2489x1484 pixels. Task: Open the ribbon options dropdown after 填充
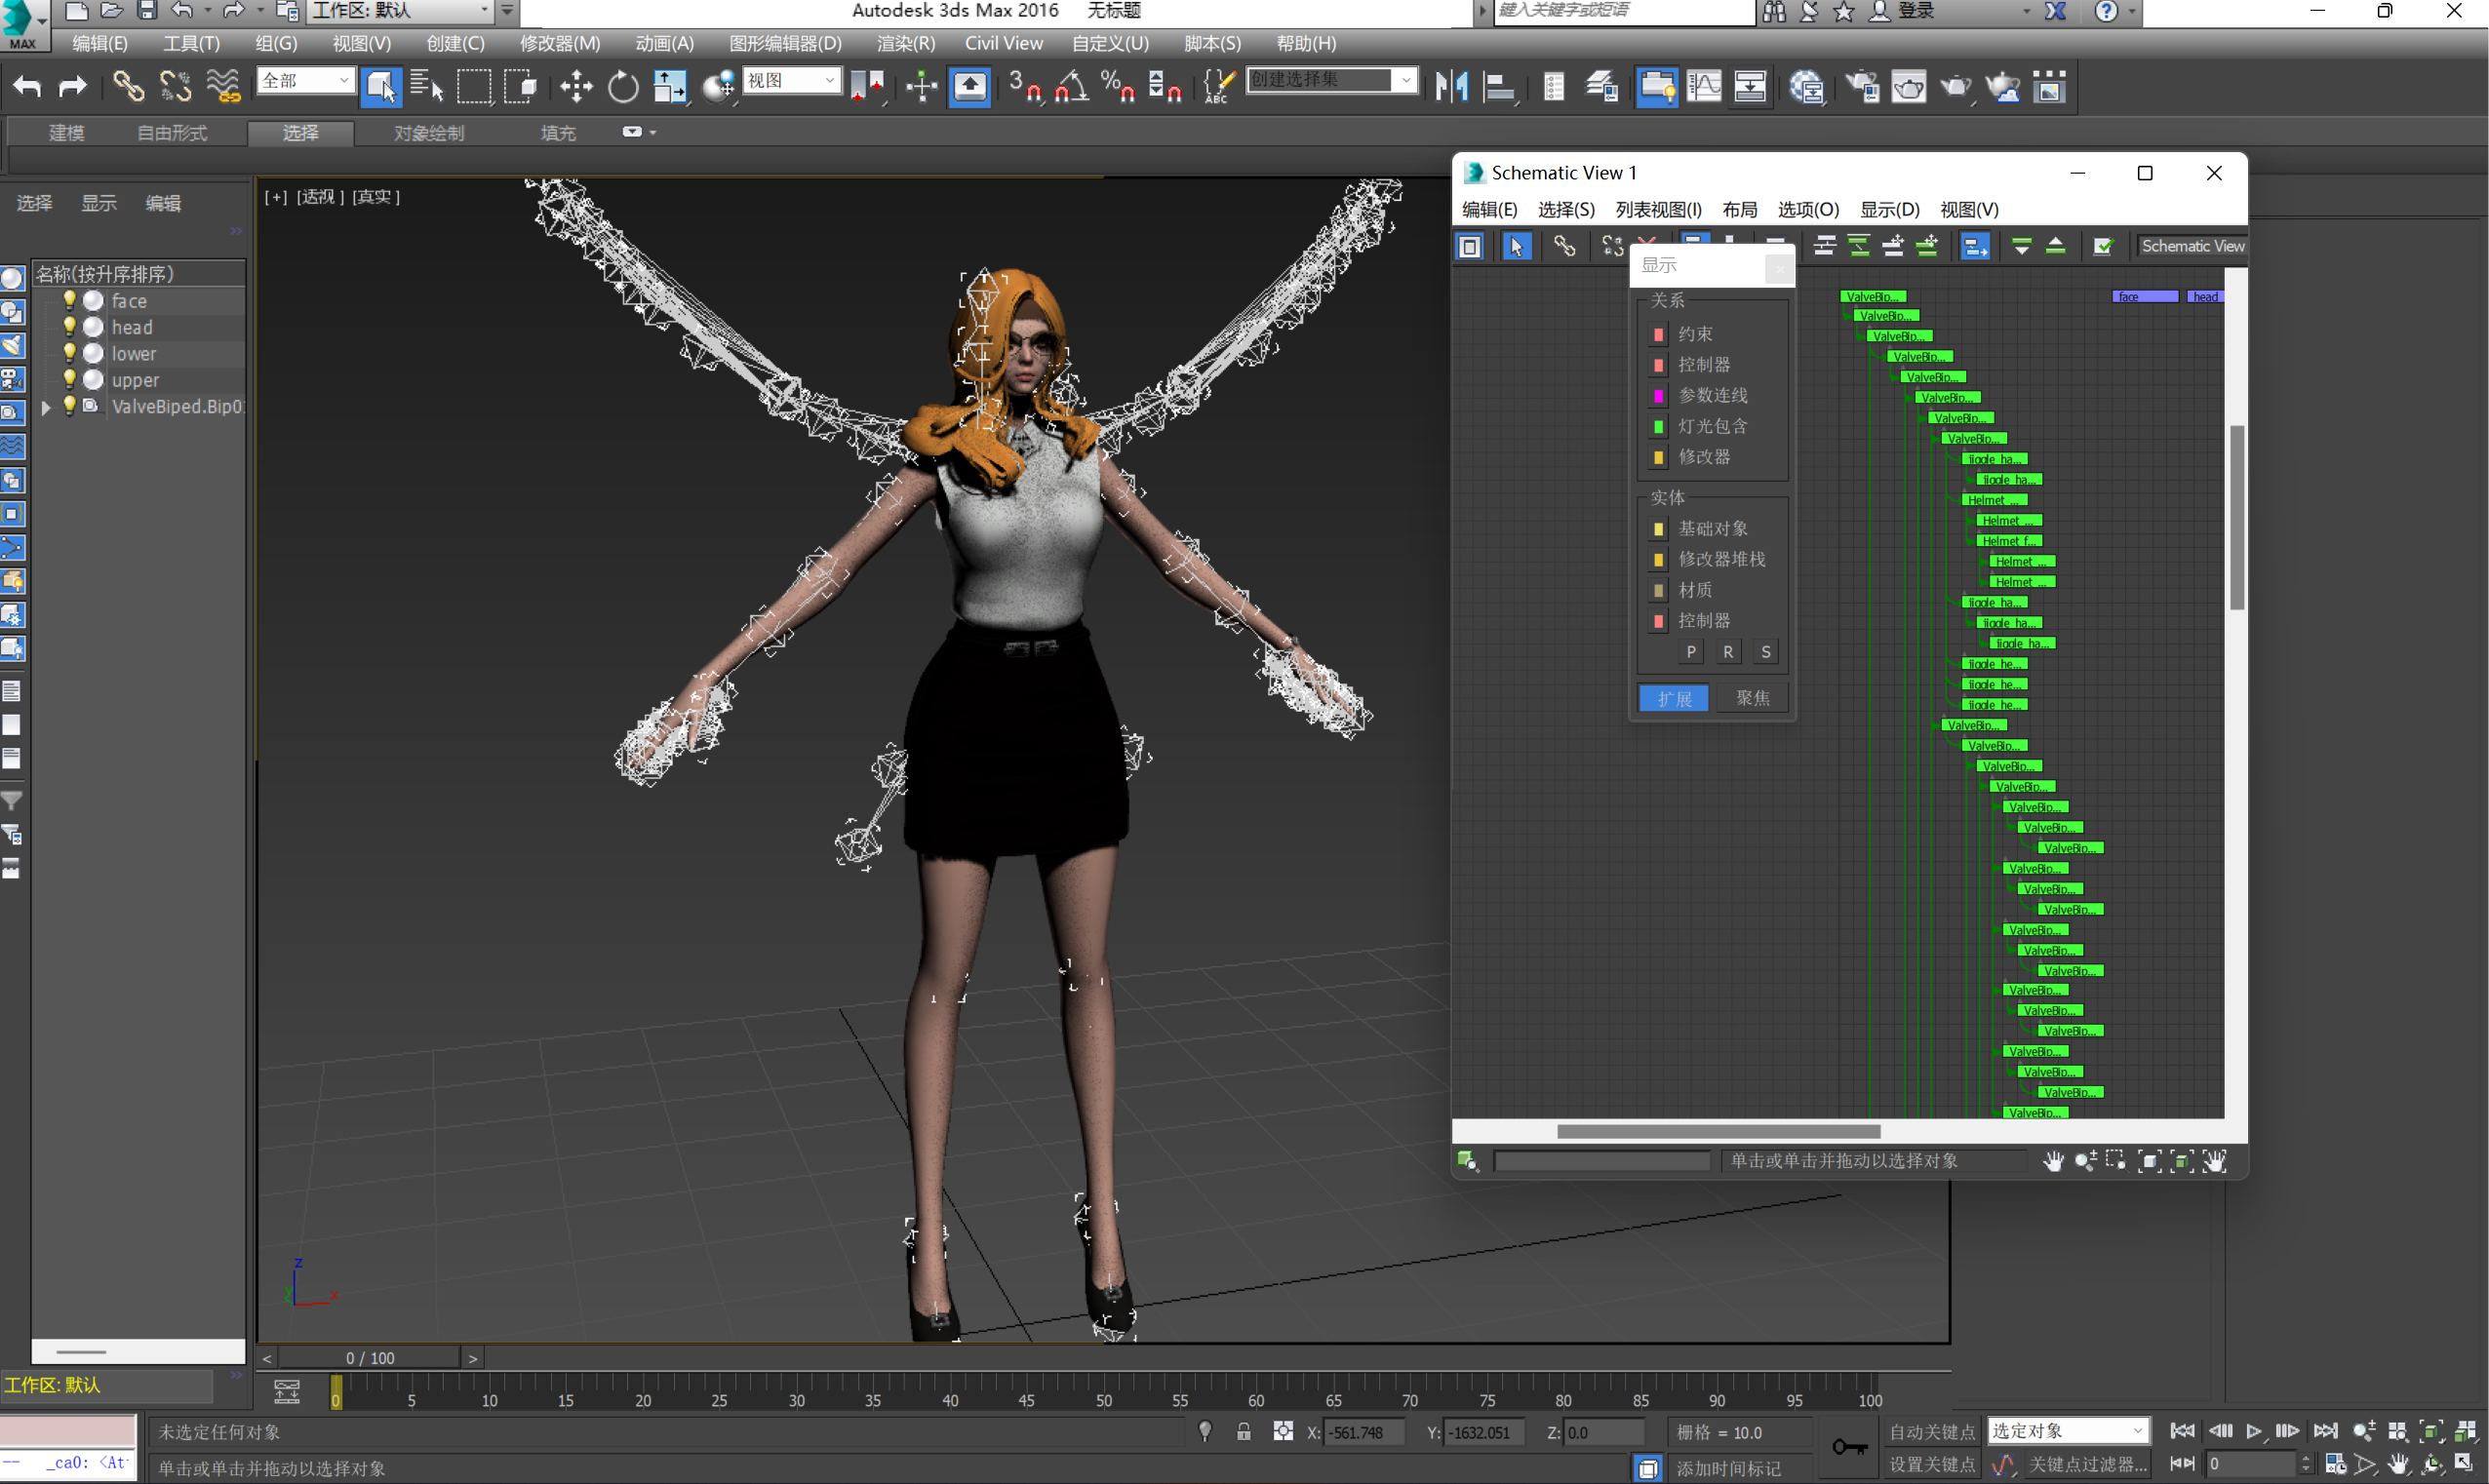(638, 132)
